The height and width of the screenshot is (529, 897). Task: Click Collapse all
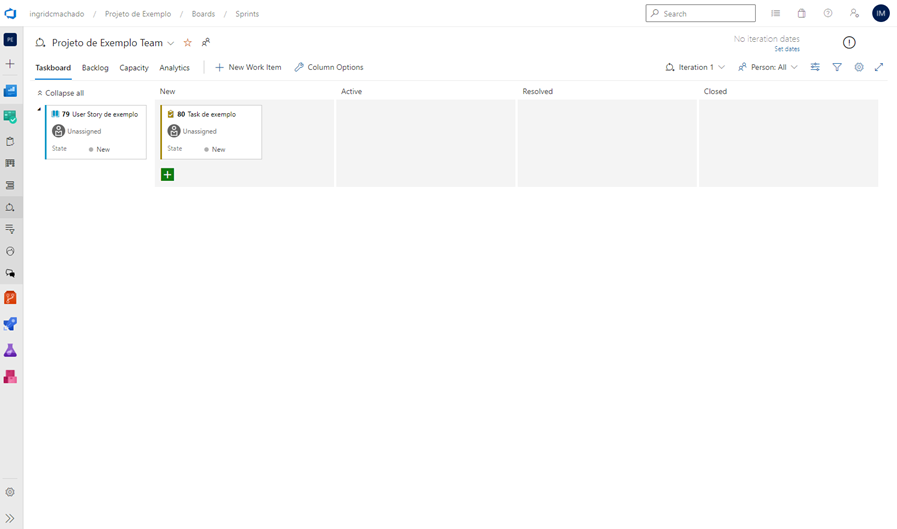point(61,93)
